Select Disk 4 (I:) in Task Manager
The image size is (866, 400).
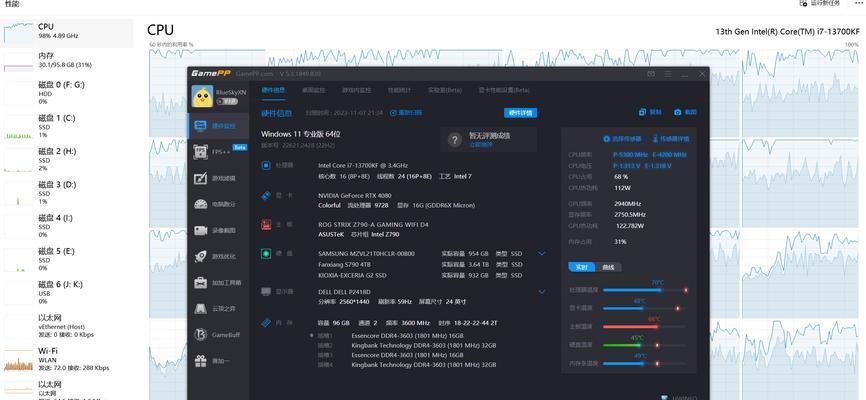pos(67,226)
